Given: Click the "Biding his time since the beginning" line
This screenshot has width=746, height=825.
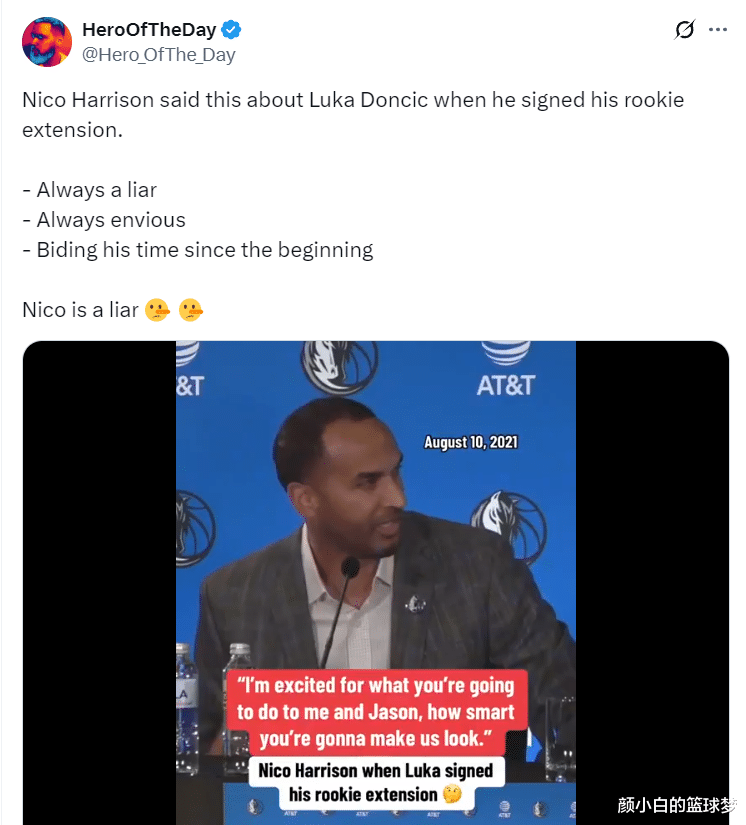Looking at the screenshot, I should (198, 250).
